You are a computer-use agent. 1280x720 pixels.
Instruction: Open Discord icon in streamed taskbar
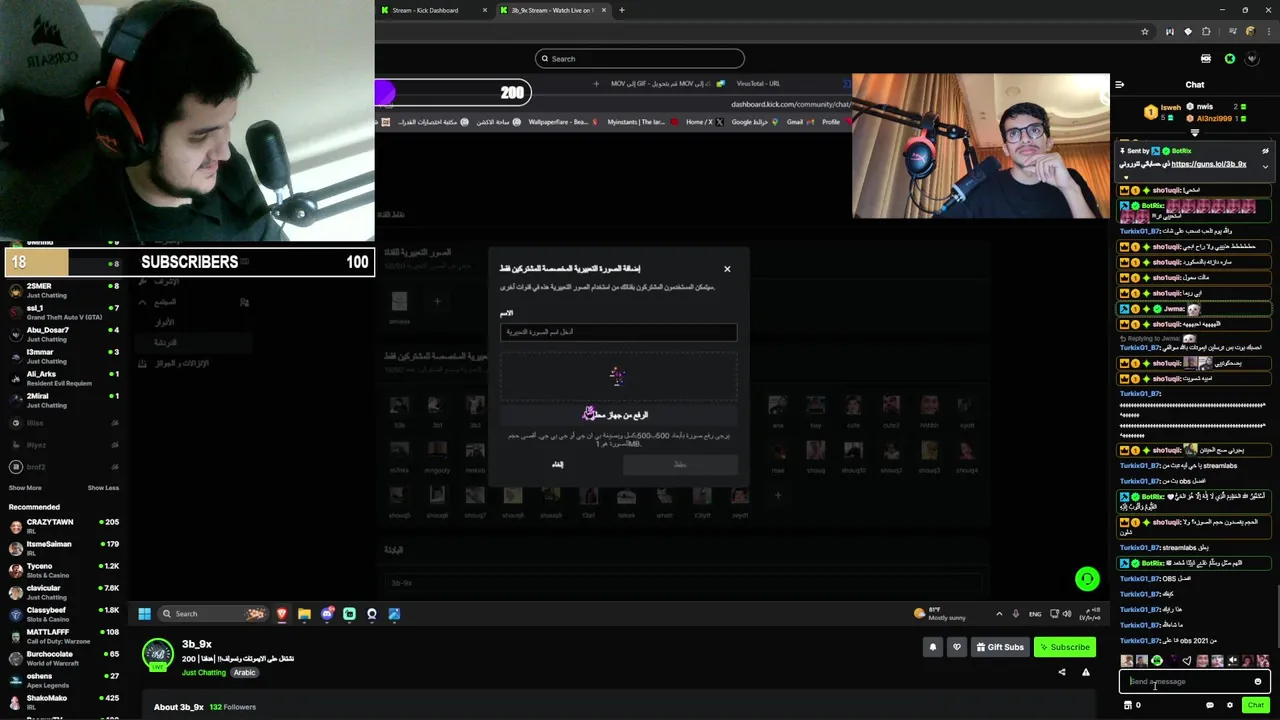327,614
